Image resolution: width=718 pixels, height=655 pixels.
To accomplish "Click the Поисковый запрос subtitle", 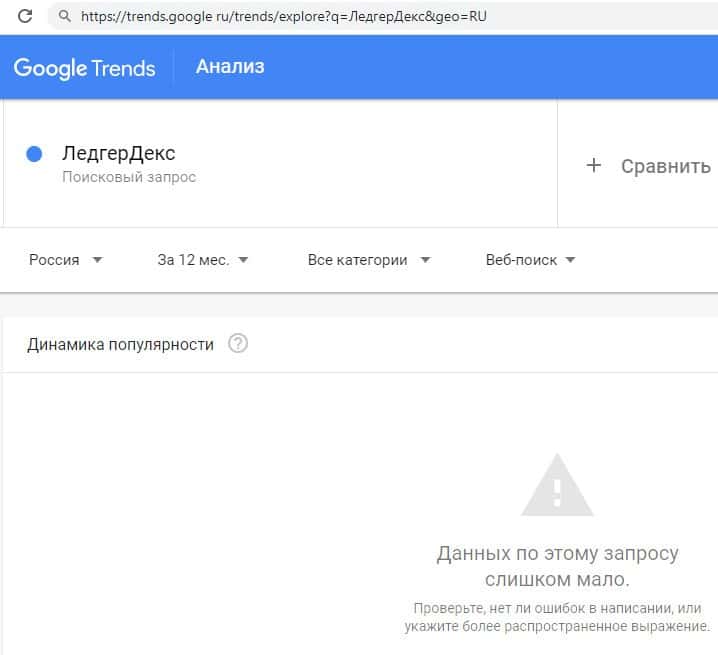I will (x=129, y=177).
